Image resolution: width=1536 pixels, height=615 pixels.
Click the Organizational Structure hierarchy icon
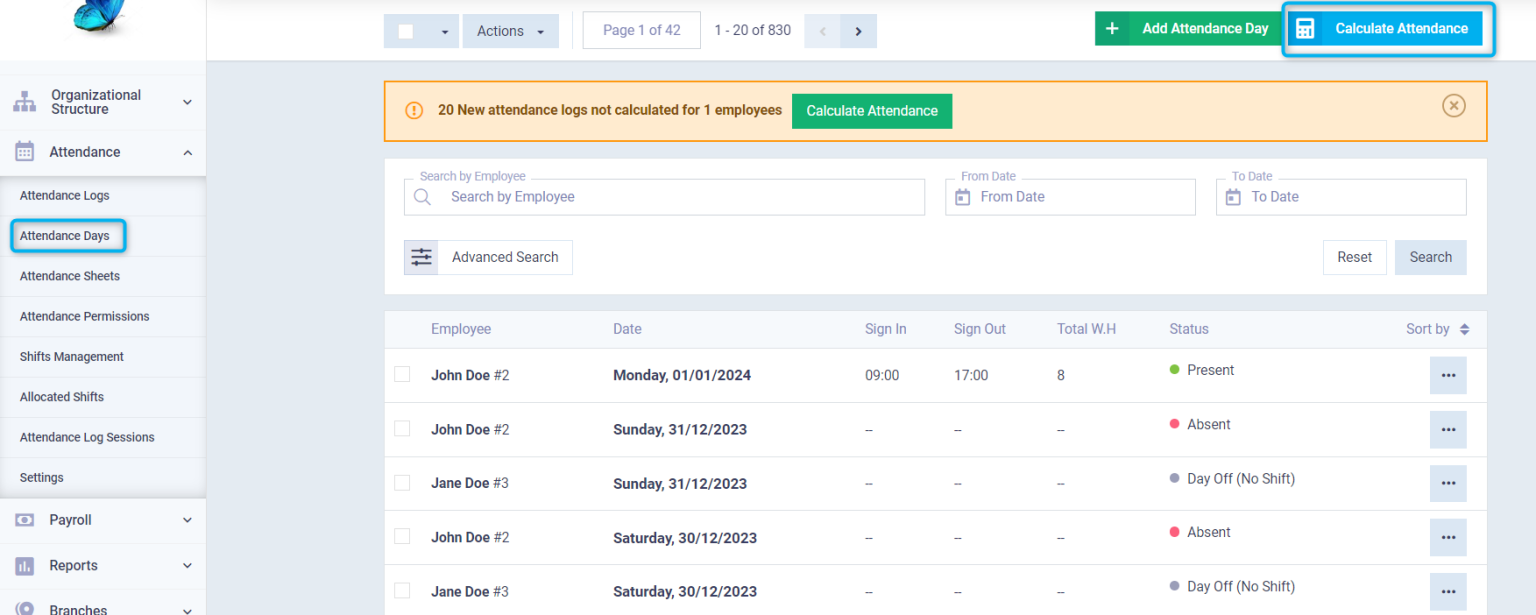click(x=24, y=102)
